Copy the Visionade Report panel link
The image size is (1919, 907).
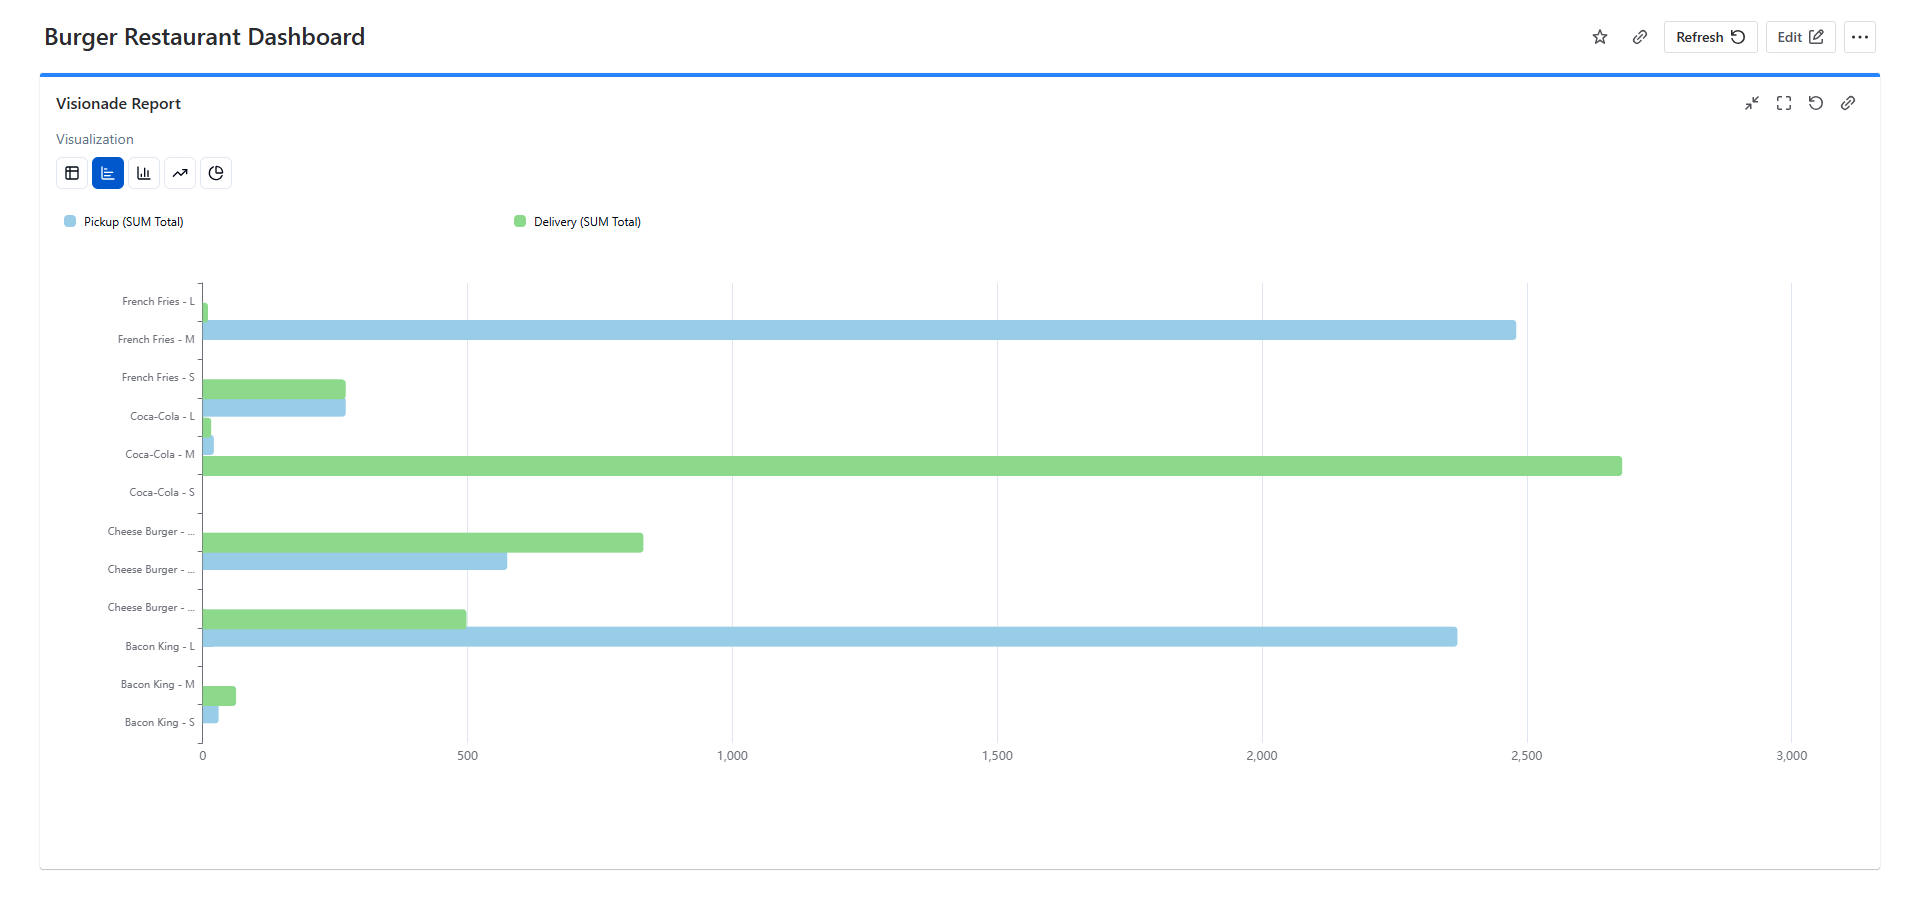click(1848, 103)
